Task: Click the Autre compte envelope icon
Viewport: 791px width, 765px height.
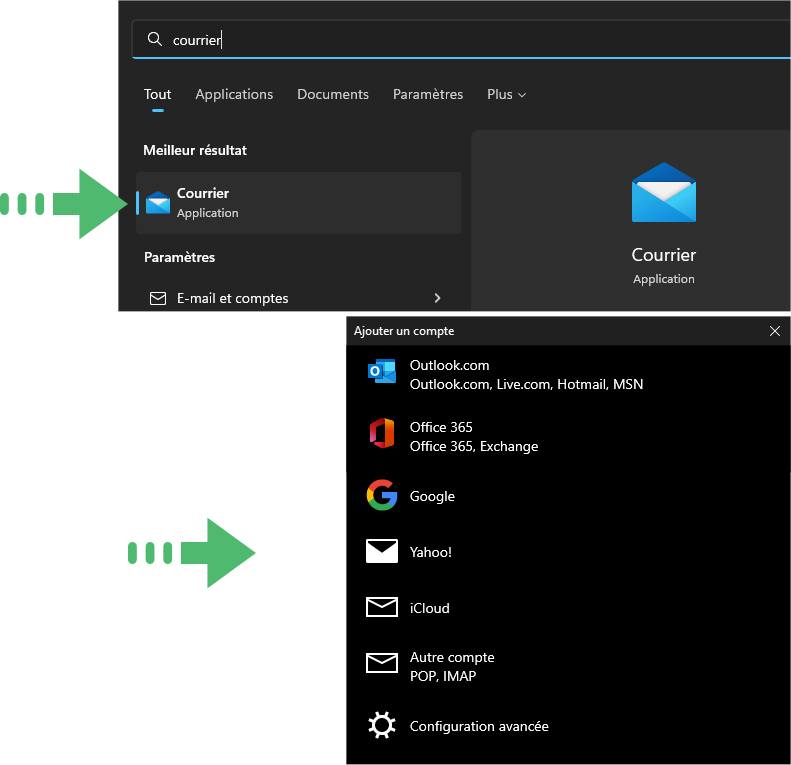Action: (382, 663)
